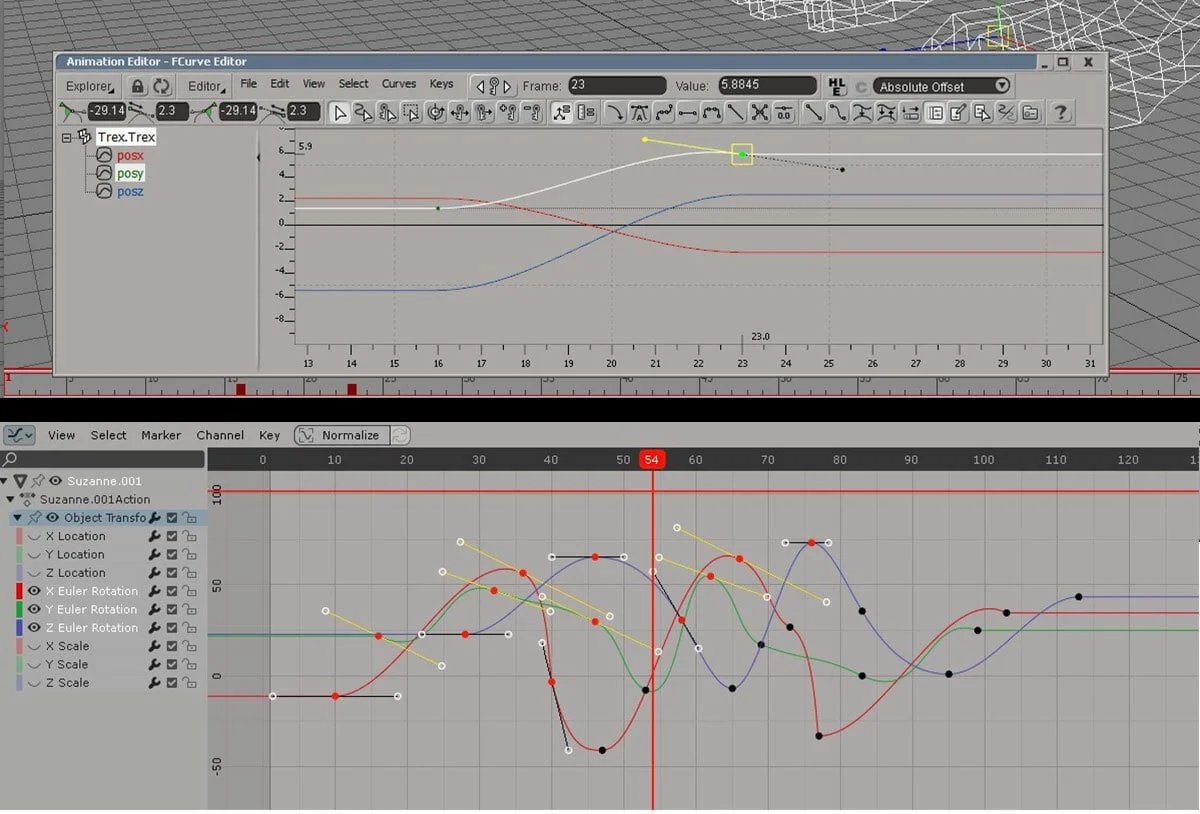Open the Absolute Offset dropdown
The height and width of the screenshot is (814, 1200).
940,86
